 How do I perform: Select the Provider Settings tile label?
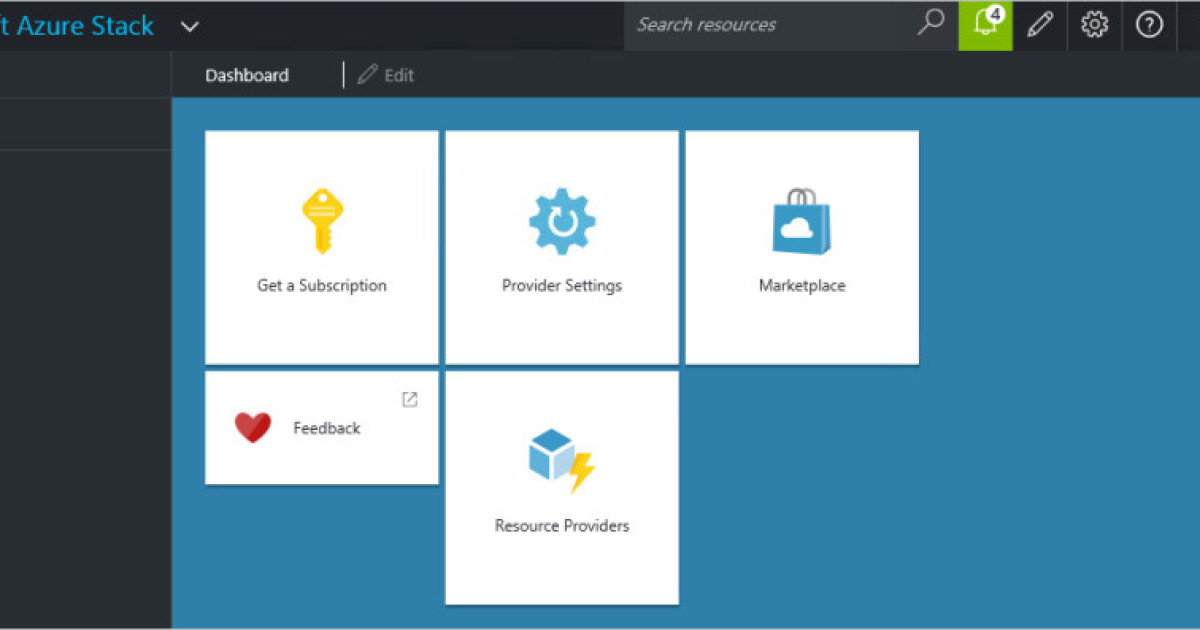[x=562, y=286]
